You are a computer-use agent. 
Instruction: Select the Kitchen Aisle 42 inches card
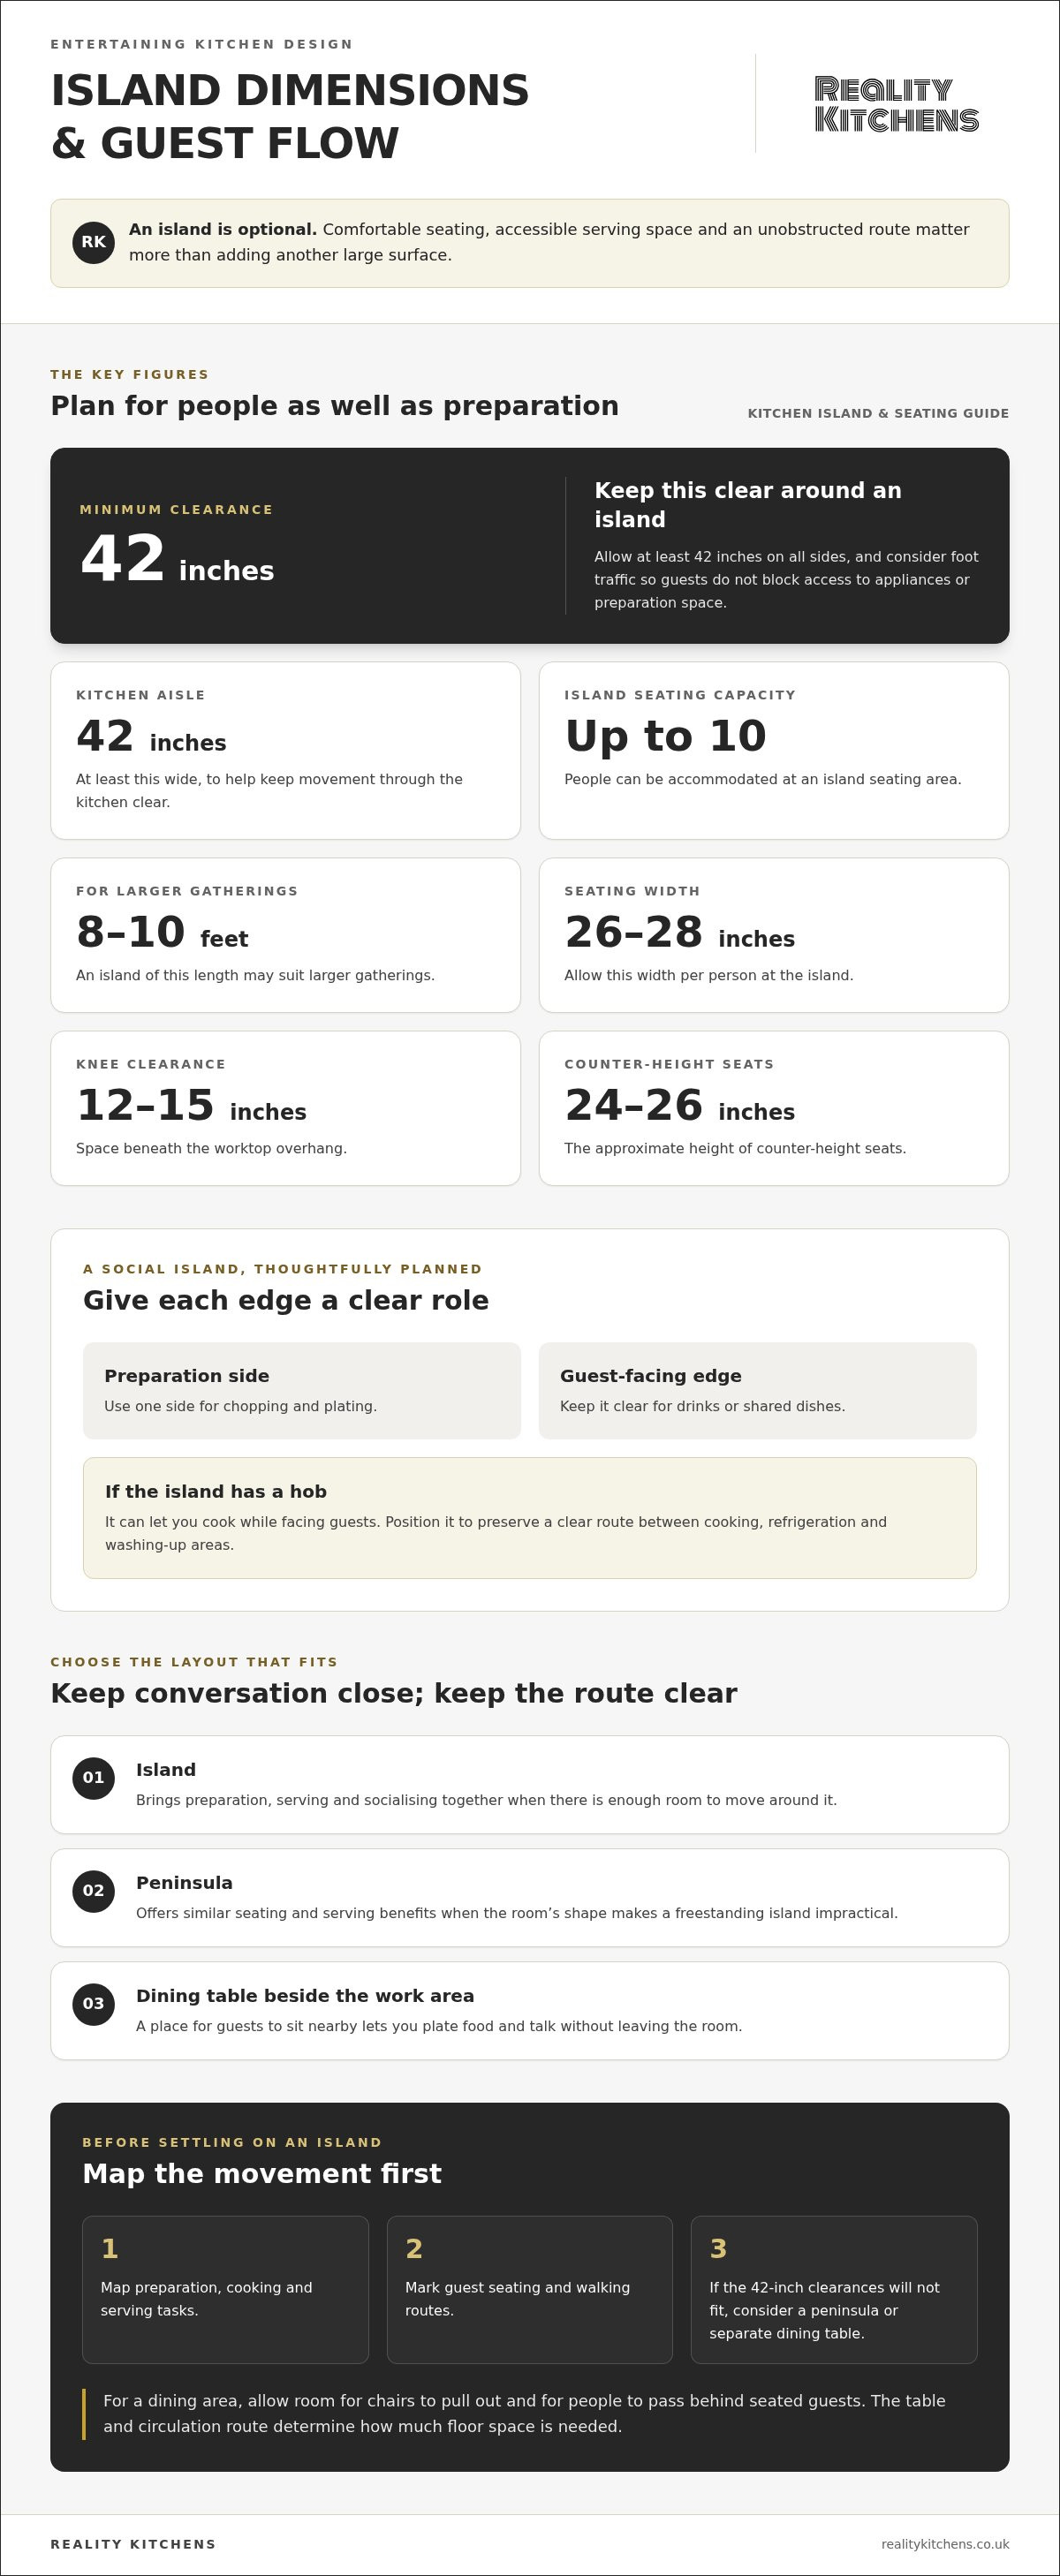pos(286,751)
